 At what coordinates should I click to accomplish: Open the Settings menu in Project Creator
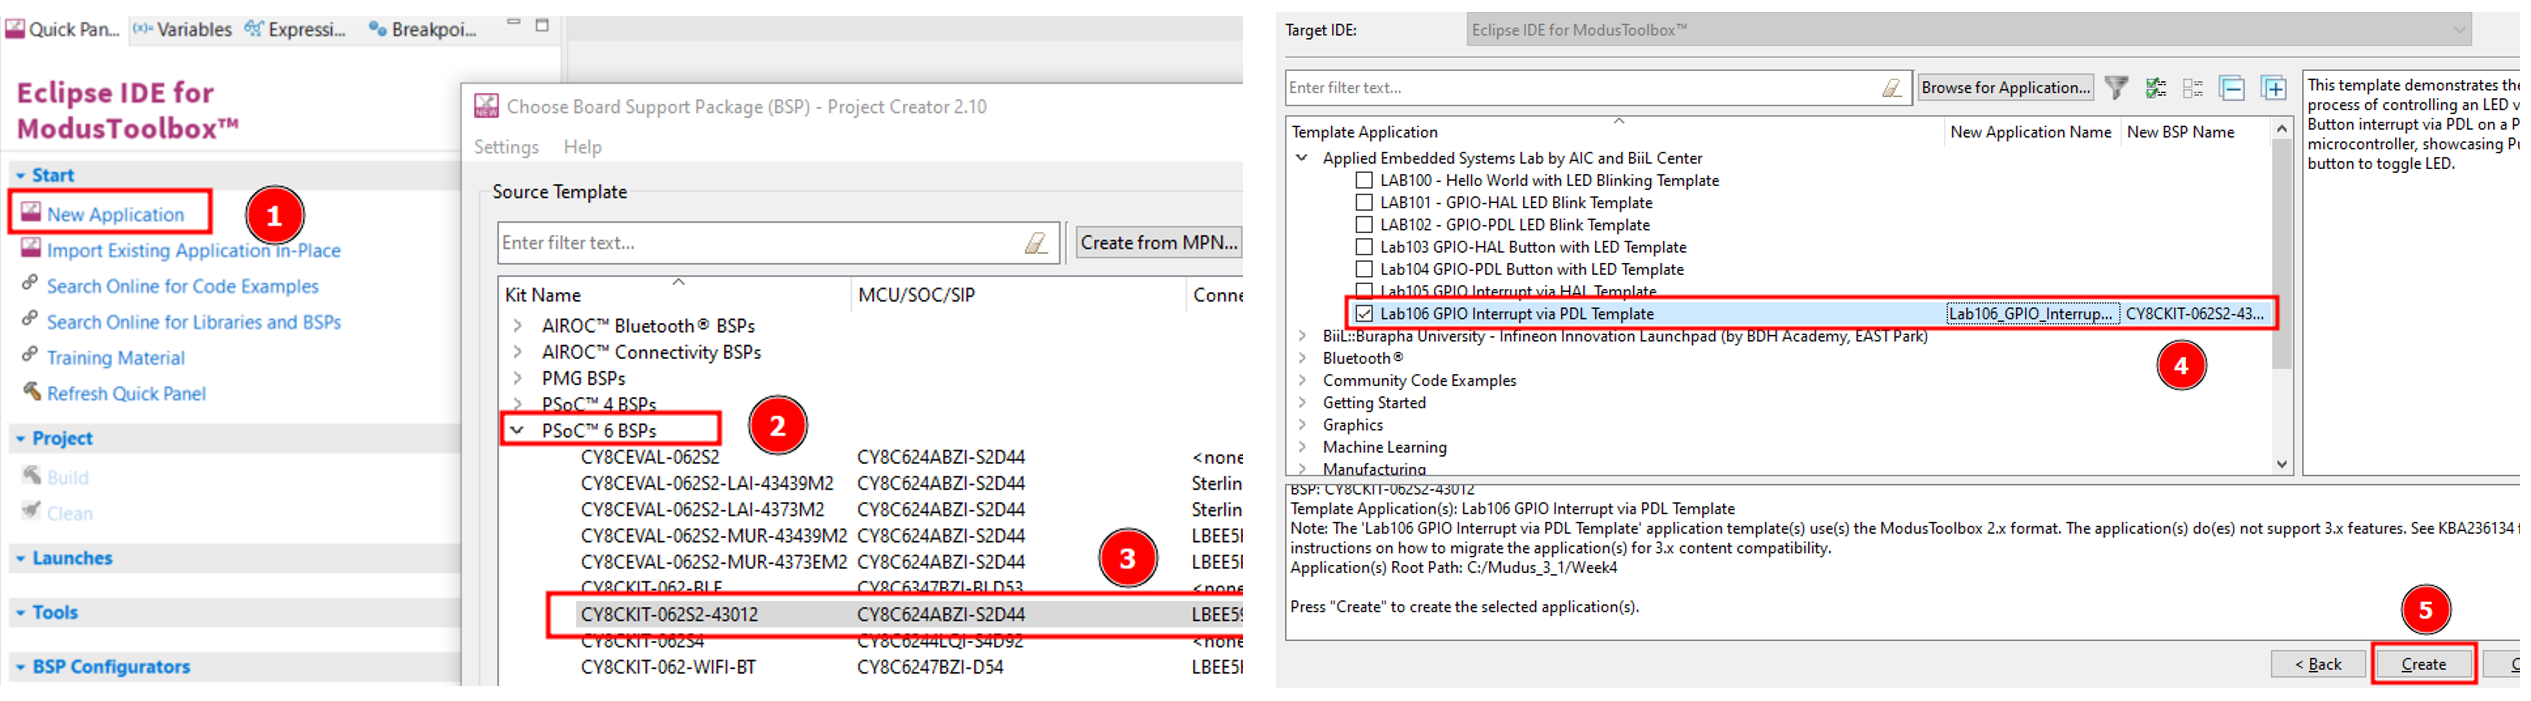click(506, 147)
